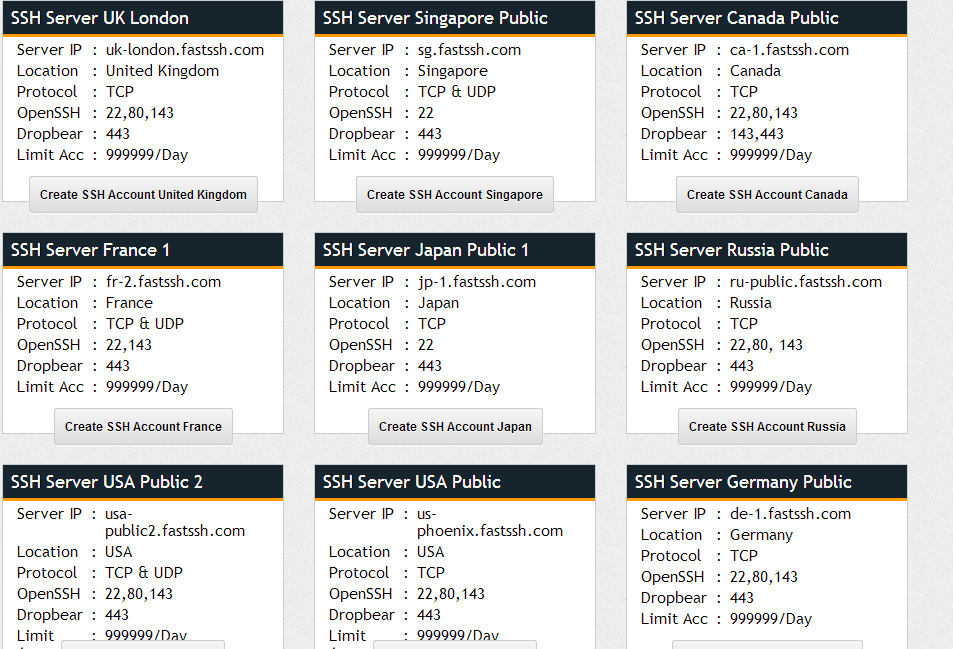
Task: Click the uk-london.fastssh.com server address
Action: 185,50
